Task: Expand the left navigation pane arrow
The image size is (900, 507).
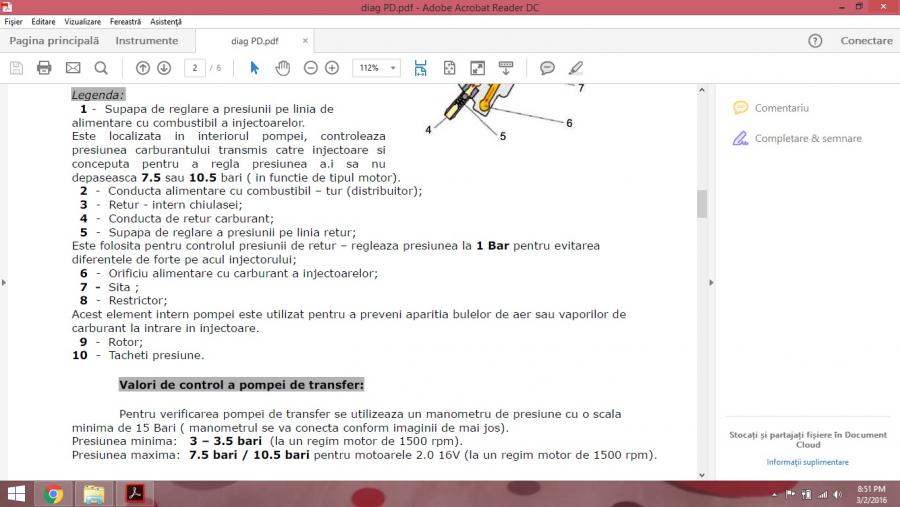Action: pos(4,283)
